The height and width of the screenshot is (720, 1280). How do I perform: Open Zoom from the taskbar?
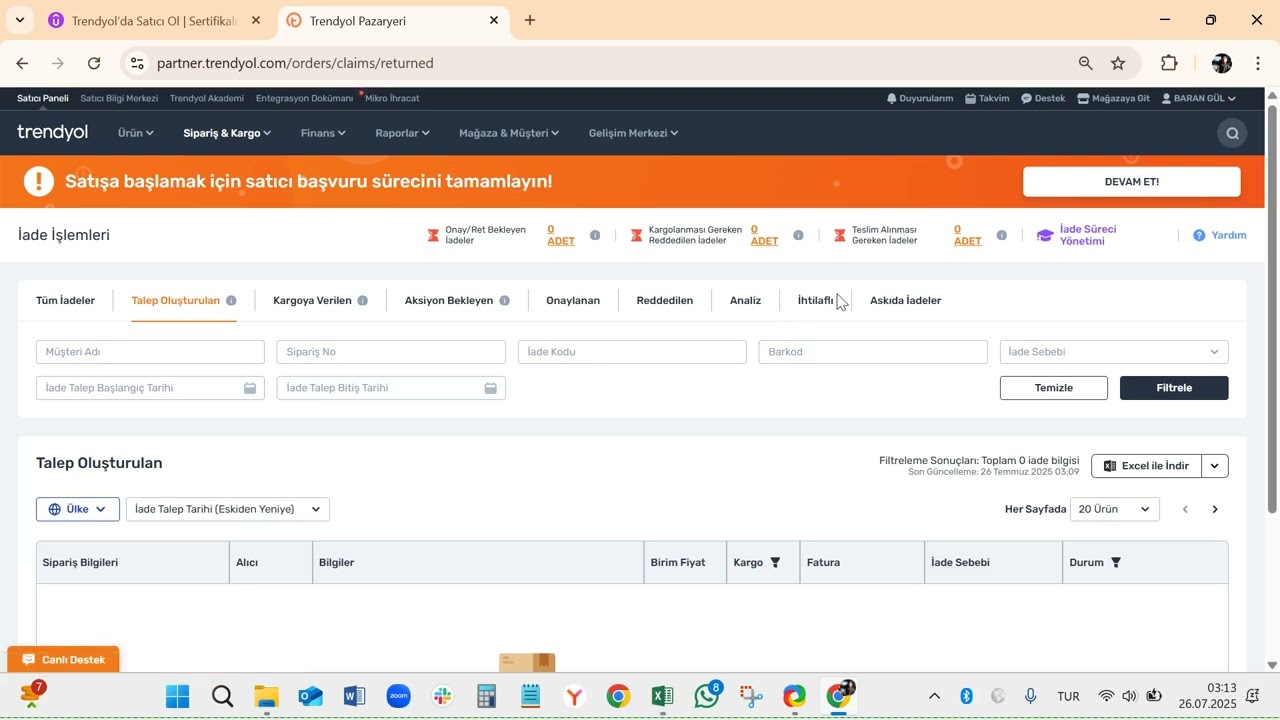398,696
